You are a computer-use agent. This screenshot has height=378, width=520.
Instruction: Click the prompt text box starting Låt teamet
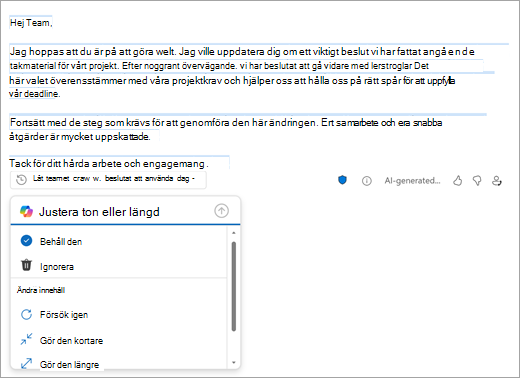108,180
